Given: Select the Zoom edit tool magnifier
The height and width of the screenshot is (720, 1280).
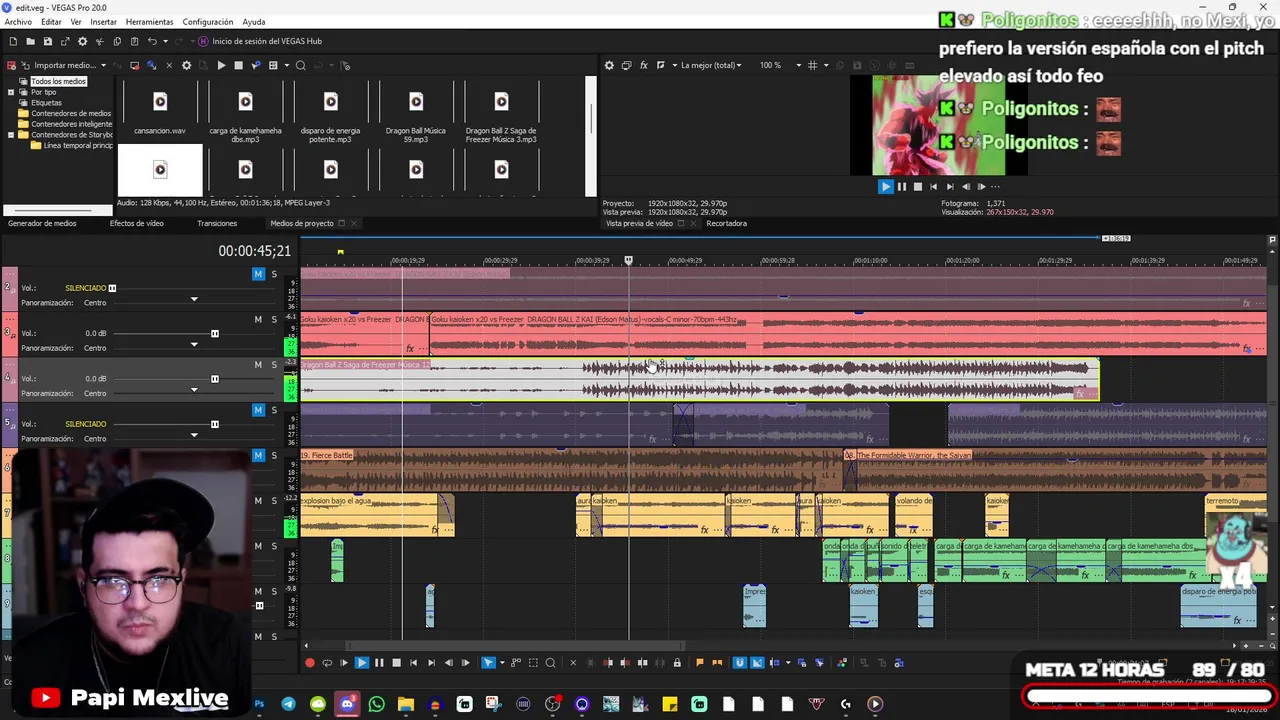Looking at the screenshot, I should [550, 662].
